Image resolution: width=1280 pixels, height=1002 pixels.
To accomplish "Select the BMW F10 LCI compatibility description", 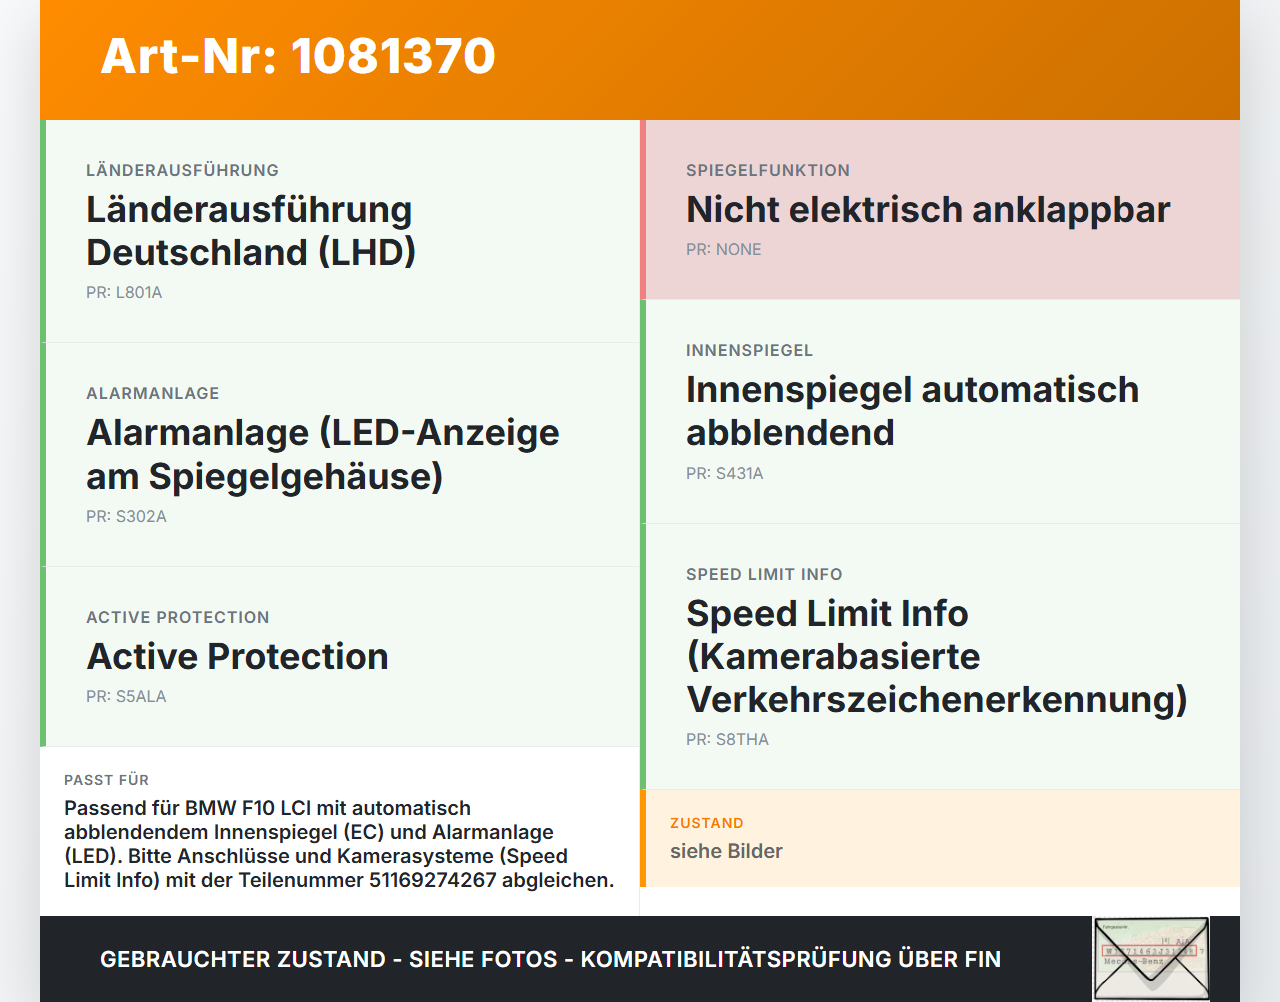I will [x=339, y=844].
